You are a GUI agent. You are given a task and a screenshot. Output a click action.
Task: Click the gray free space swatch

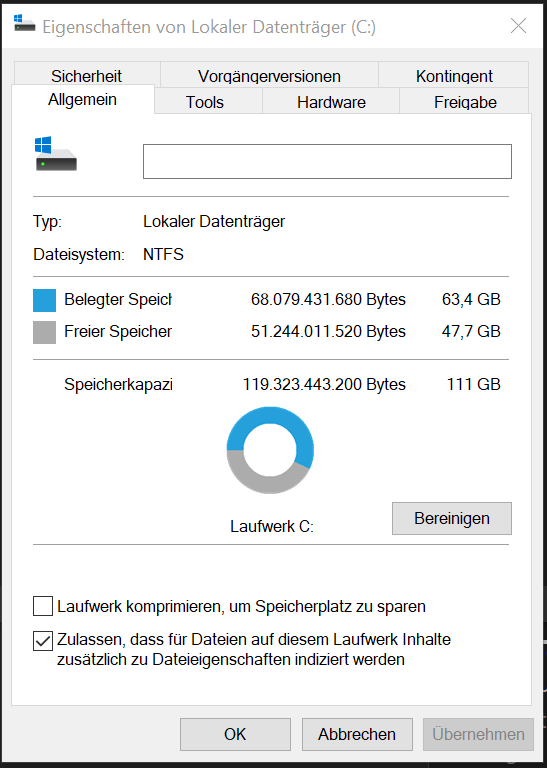click(x=45, y=333)
